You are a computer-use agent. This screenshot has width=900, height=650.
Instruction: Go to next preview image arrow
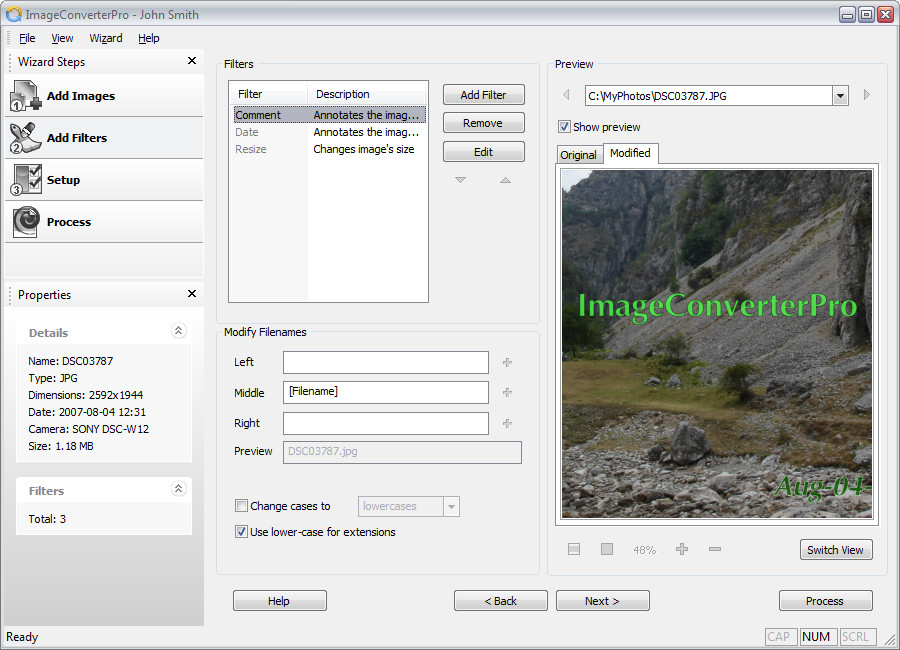tap(867, 95)
